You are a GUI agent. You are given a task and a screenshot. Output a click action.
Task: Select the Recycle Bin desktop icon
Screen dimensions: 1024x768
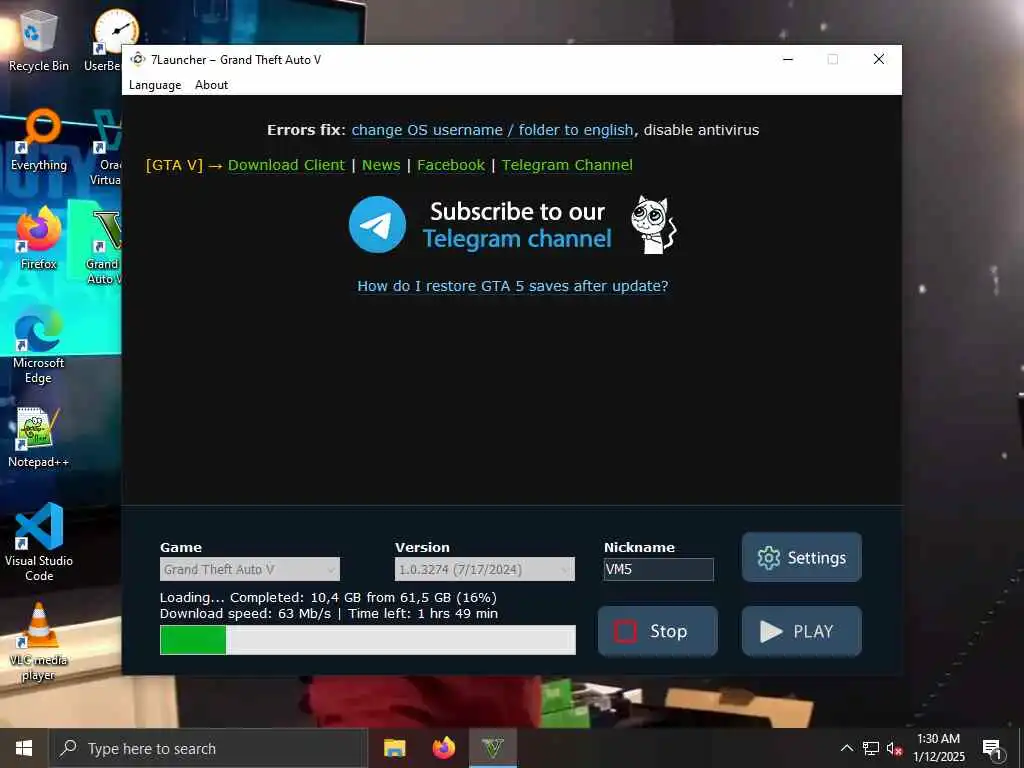point(39,41)
